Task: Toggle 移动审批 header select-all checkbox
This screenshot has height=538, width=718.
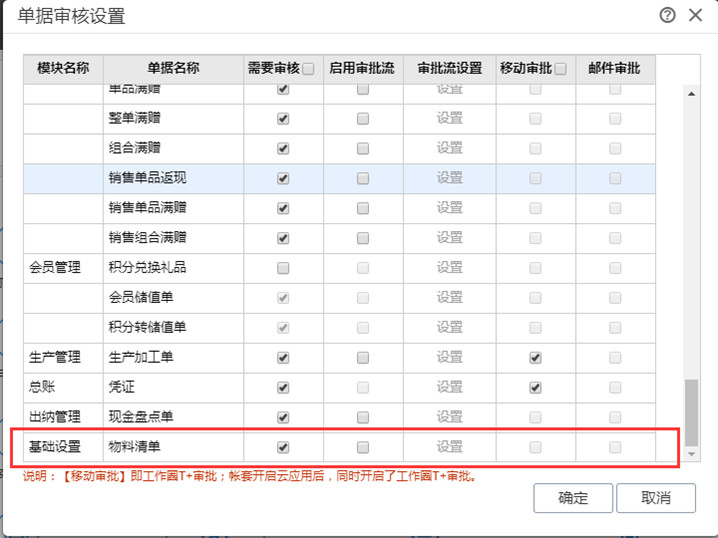Action: coord(560,69)
